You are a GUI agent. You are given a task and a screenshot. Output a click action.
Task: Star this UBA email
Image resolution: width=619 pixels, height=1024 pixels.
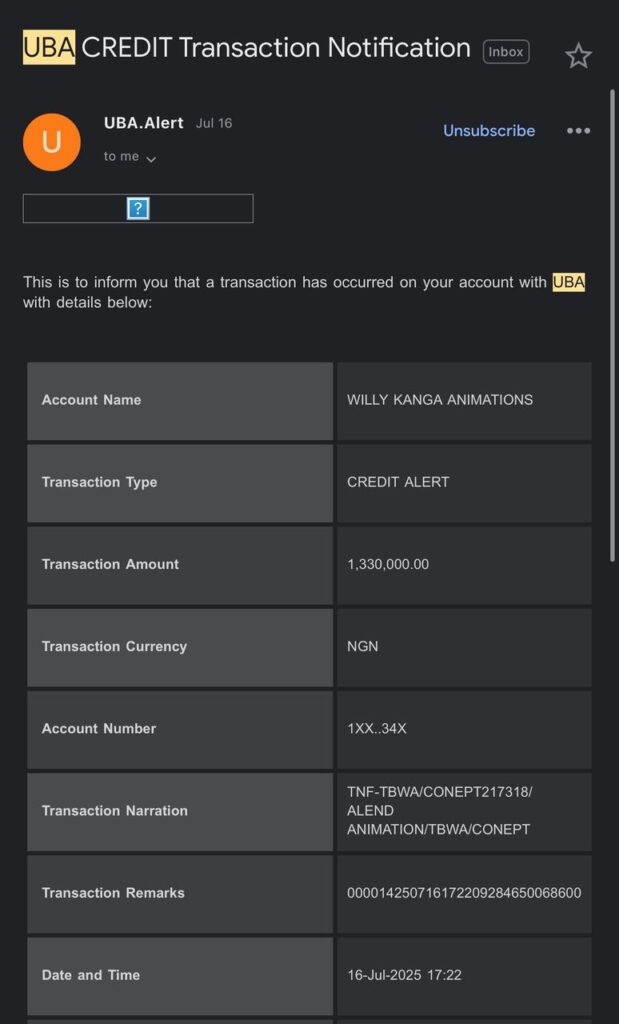pos(578,56)
